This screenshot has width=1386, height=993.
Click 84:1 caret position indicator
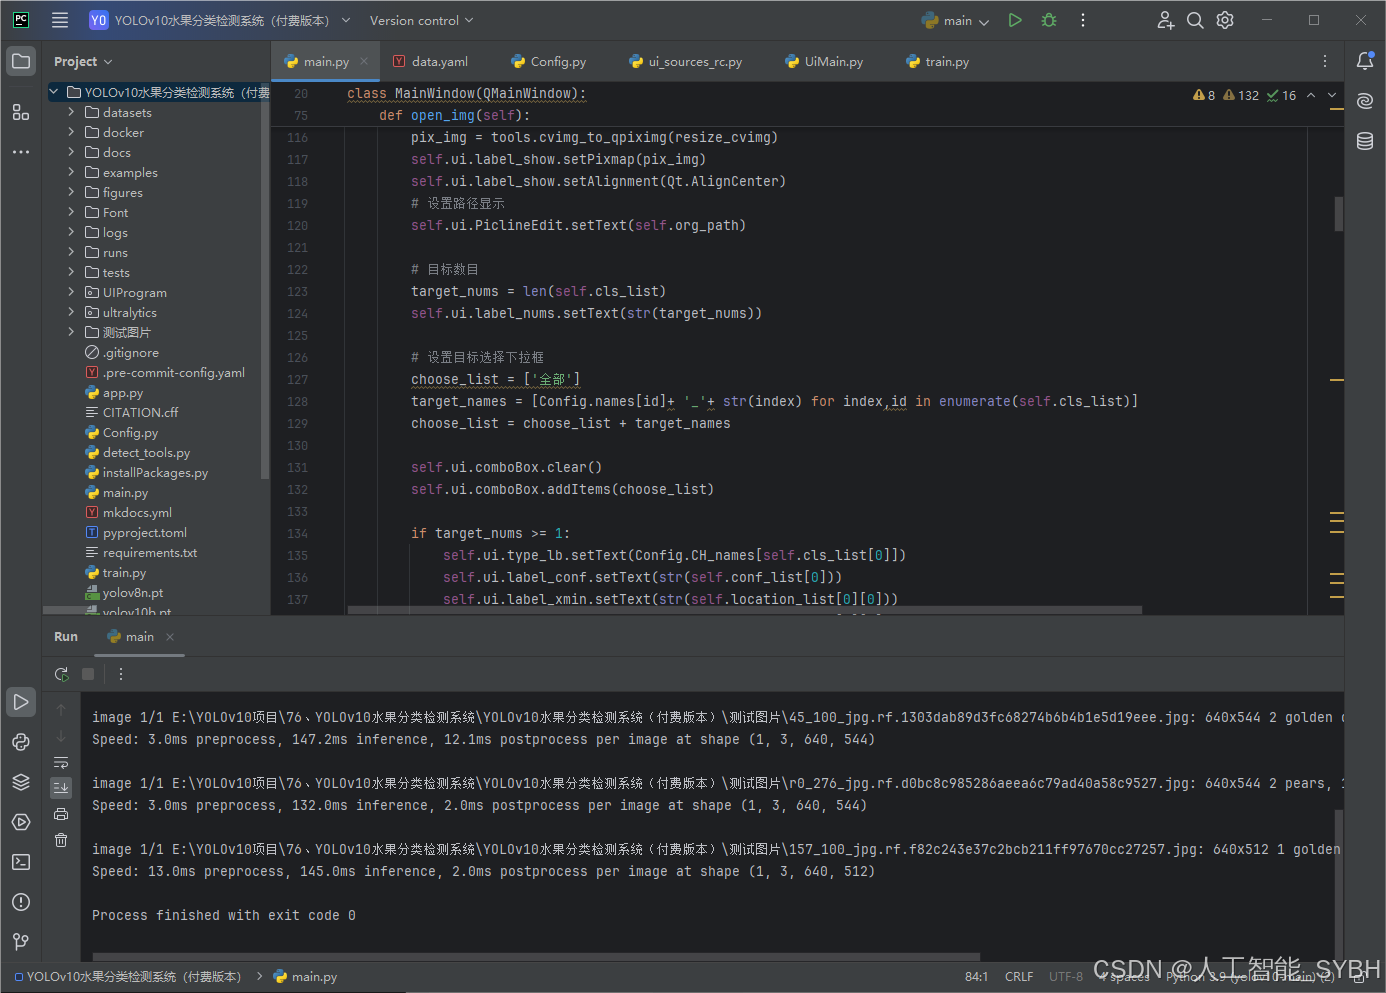976,976
